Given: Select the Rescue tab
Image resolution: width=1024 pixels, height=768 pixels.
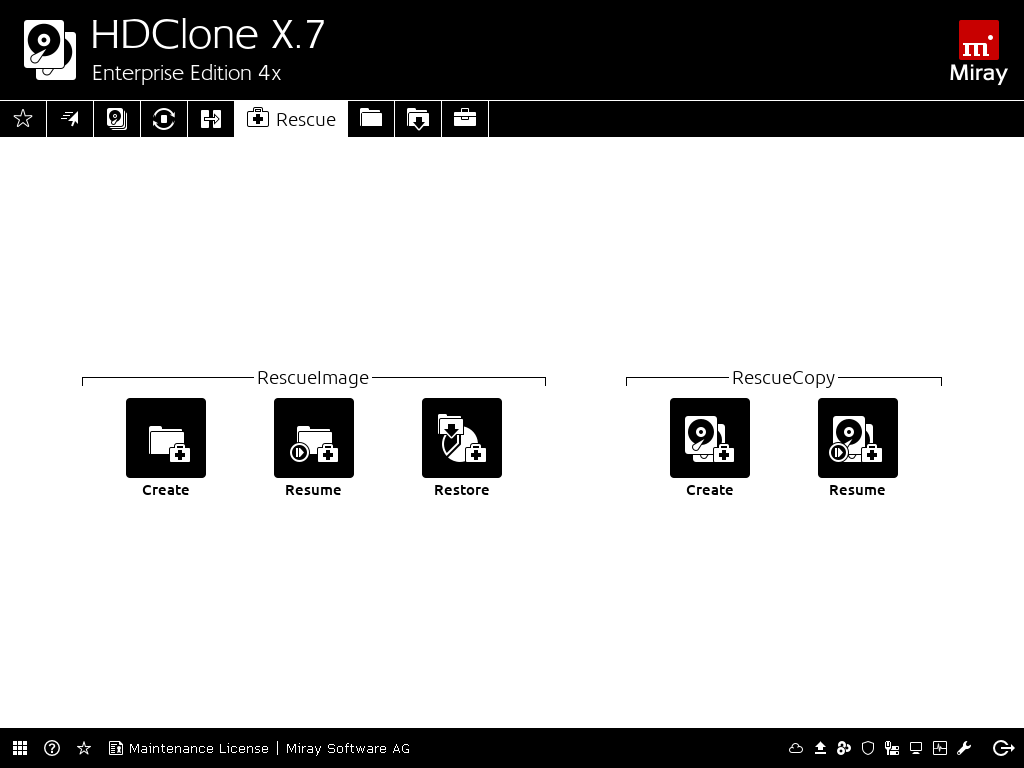Looking at the screenshot, I should point(291,119).
